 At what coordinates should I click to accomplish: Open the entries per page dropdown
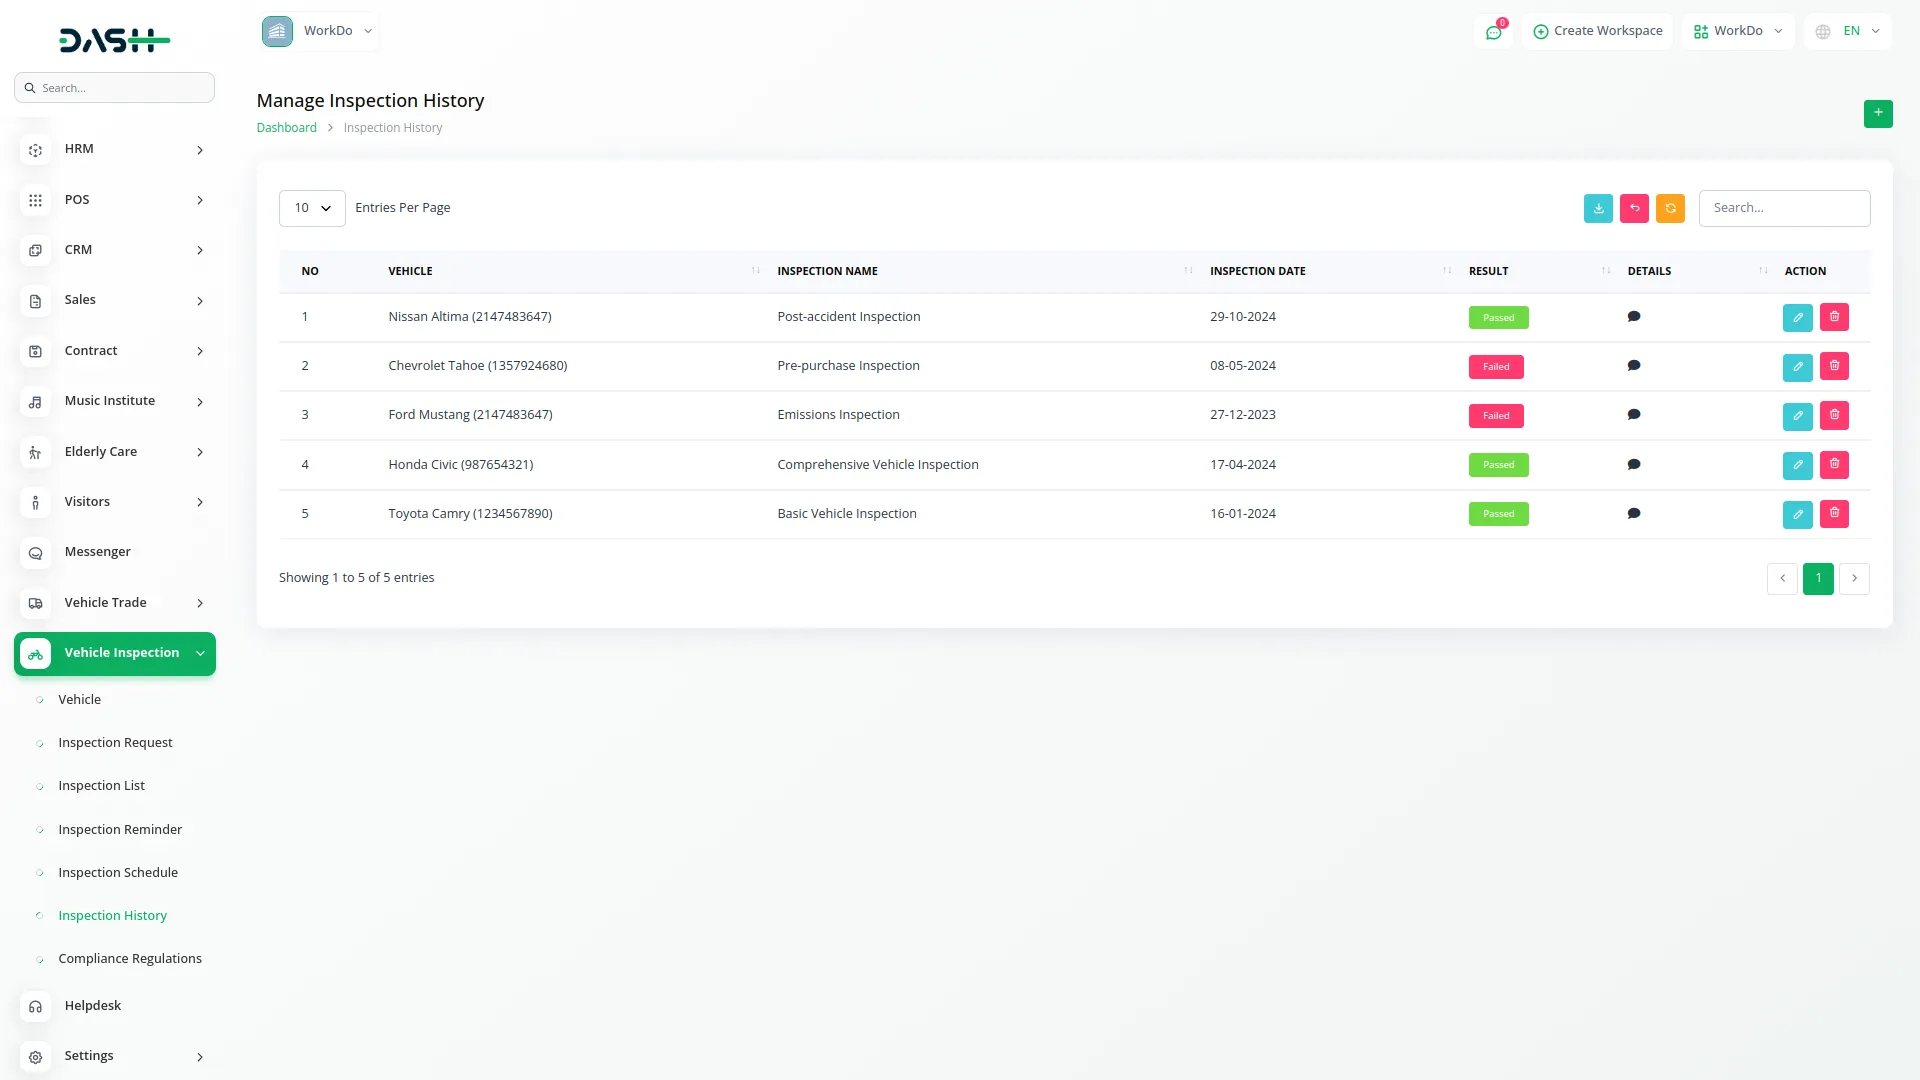[312, 208]
